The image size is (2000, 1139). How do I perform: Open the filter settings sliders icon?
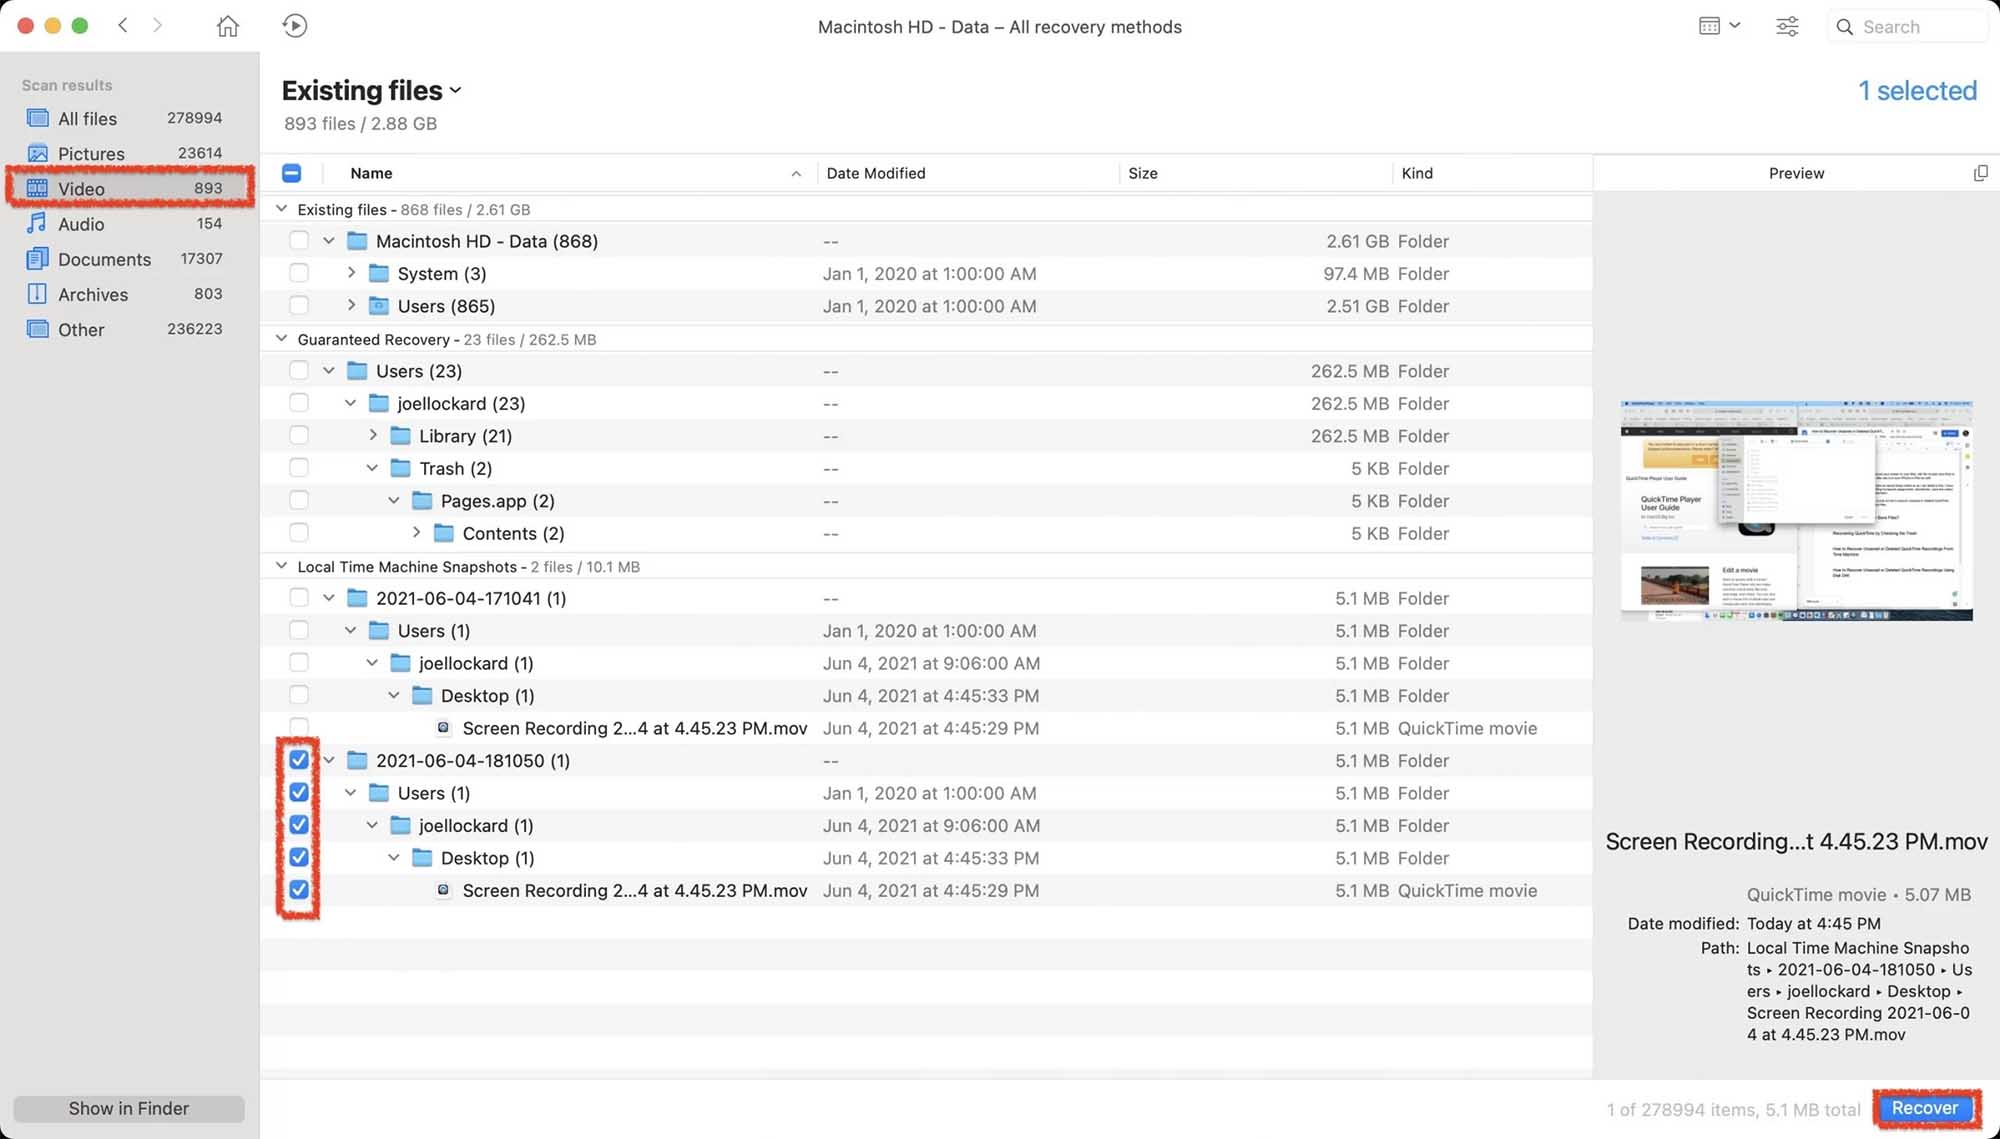(1787, 26)
